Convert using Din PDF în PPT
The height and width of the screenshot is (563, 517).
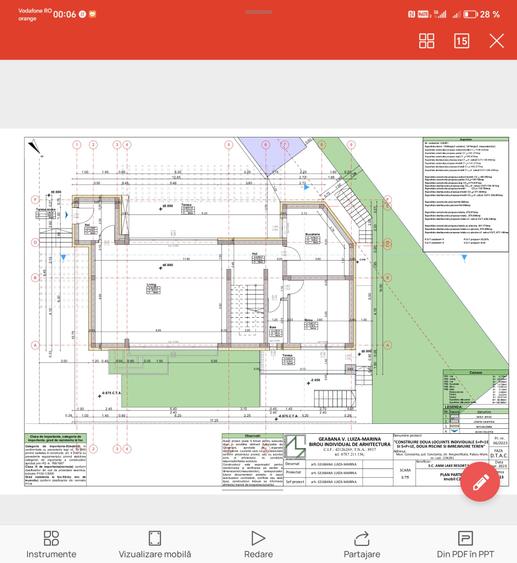(x=465, y=544)
